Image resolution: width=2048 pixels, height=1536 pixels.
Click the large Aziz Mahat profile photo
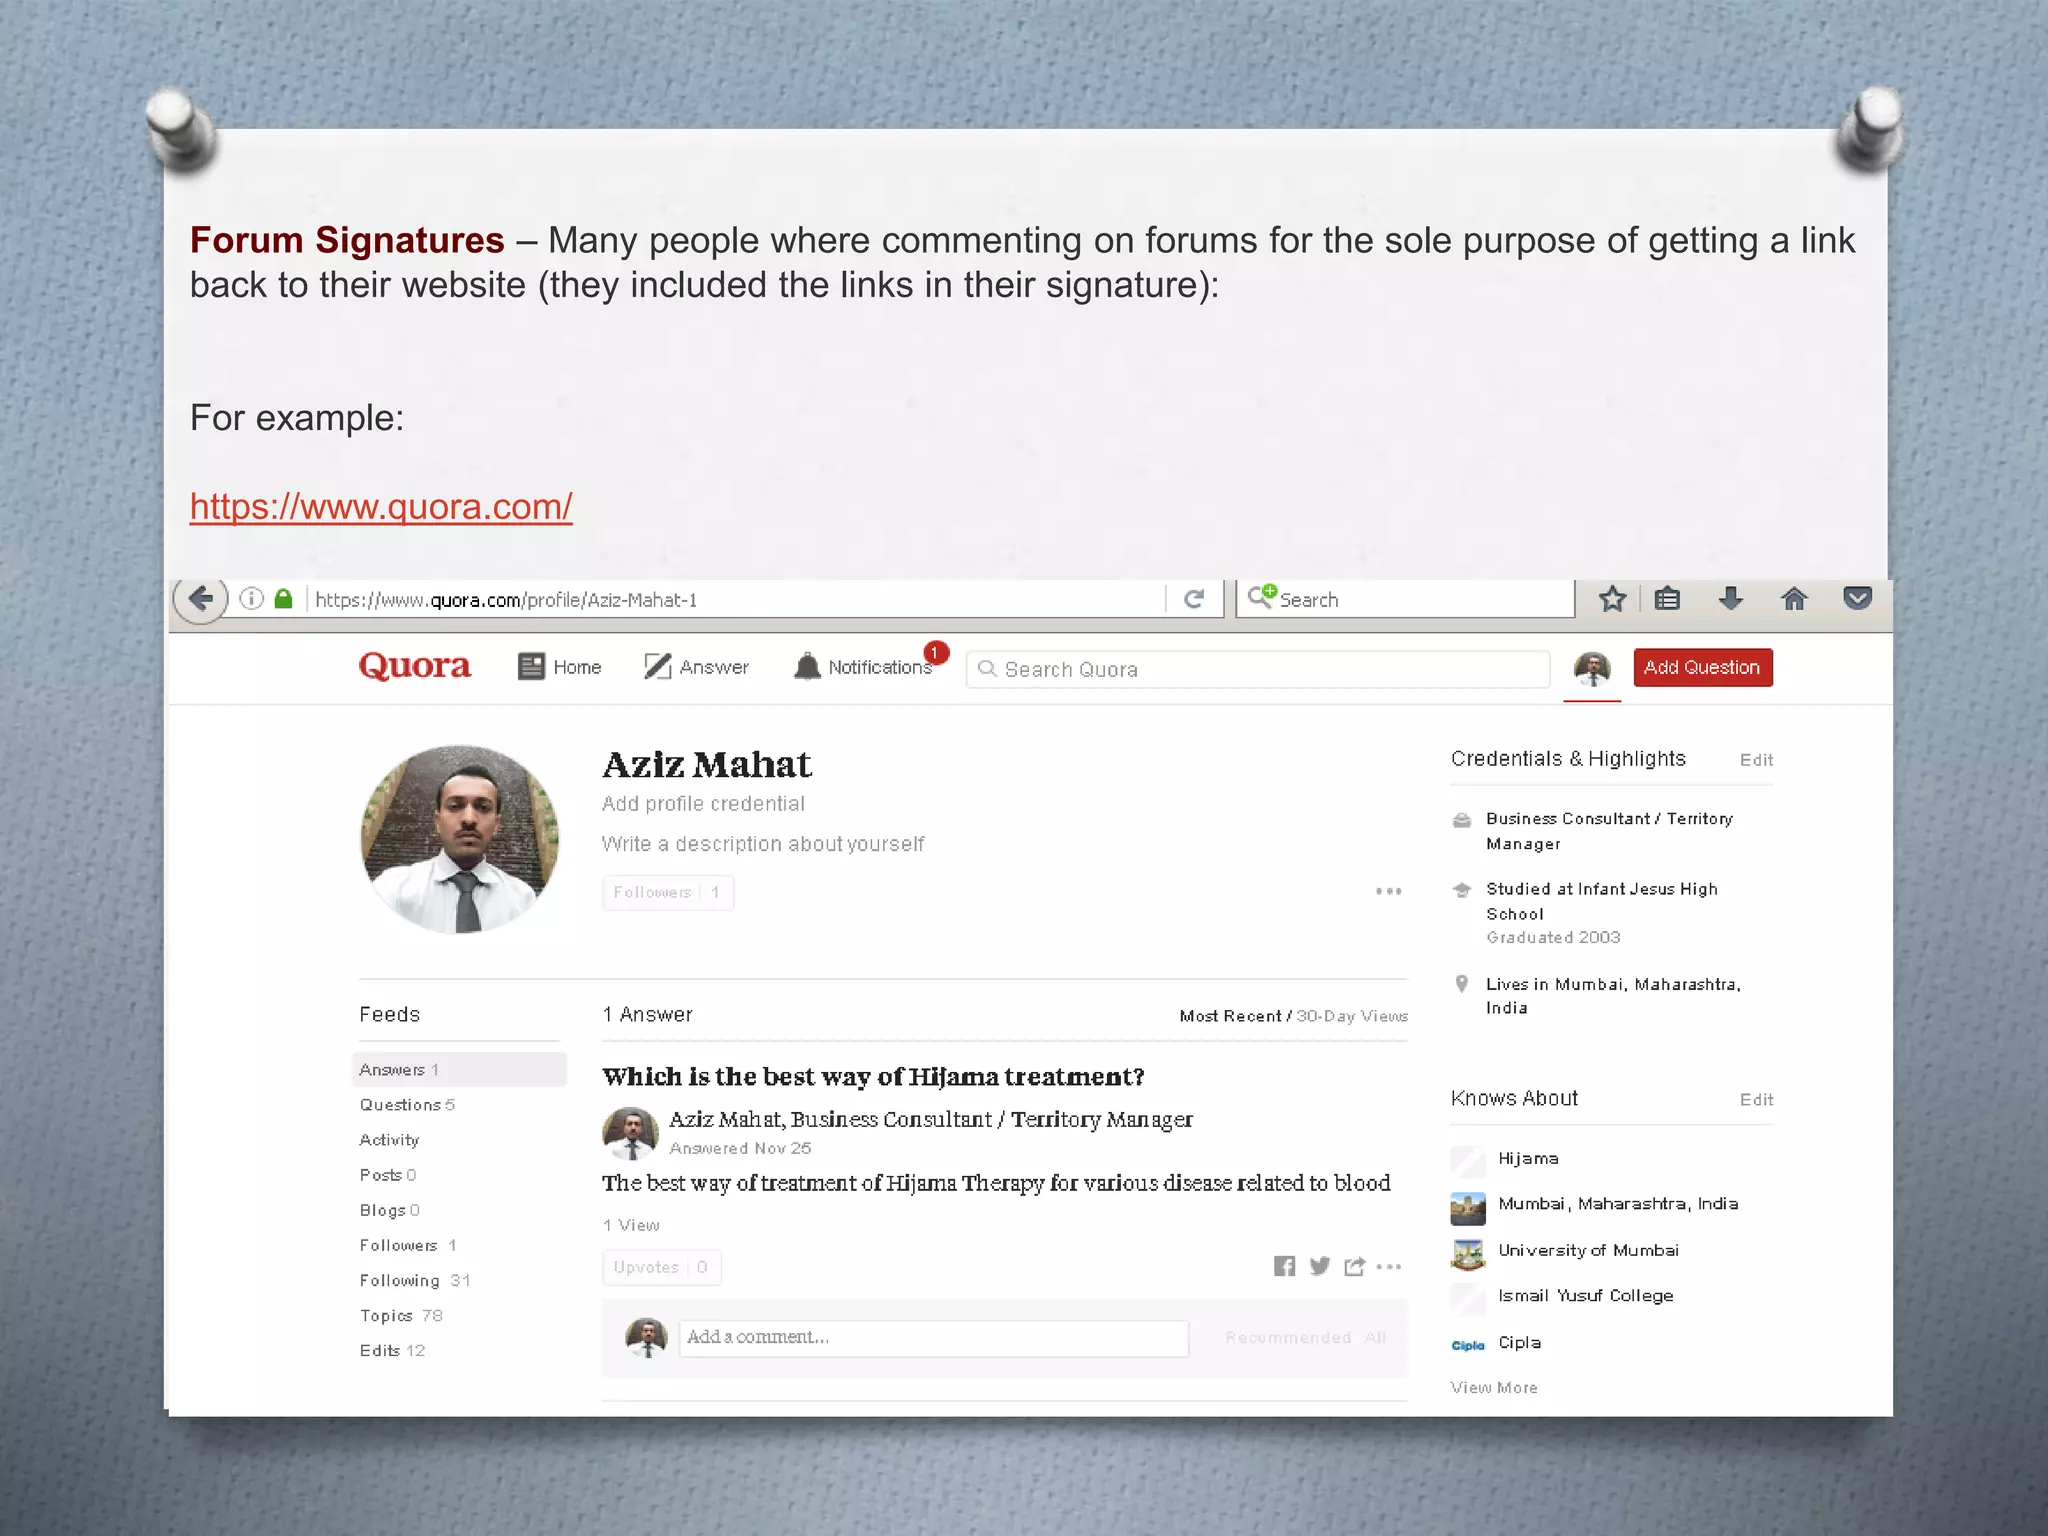pyautogui.click(x=460, y=839)
